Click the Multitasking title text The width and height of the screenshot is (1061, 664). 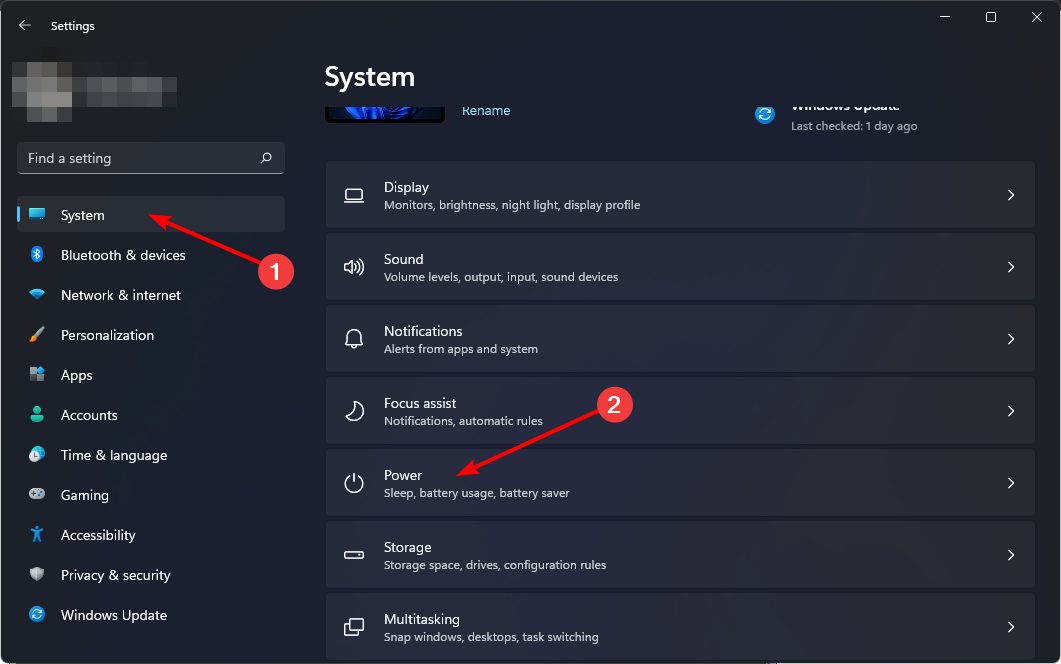tap(422, 619)
